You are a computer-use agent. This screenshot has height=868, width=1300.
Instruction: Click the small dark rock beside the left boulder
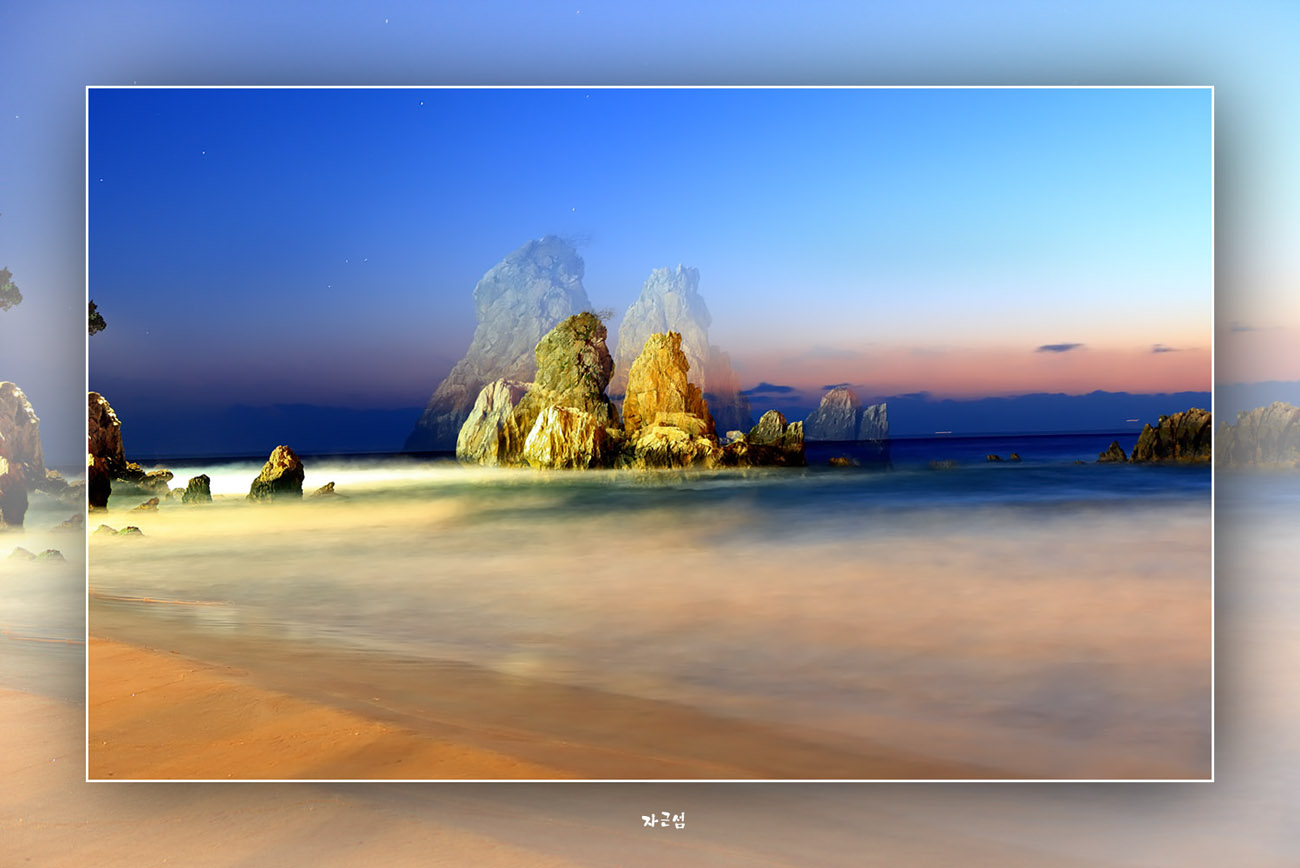(x=197, y=489)
